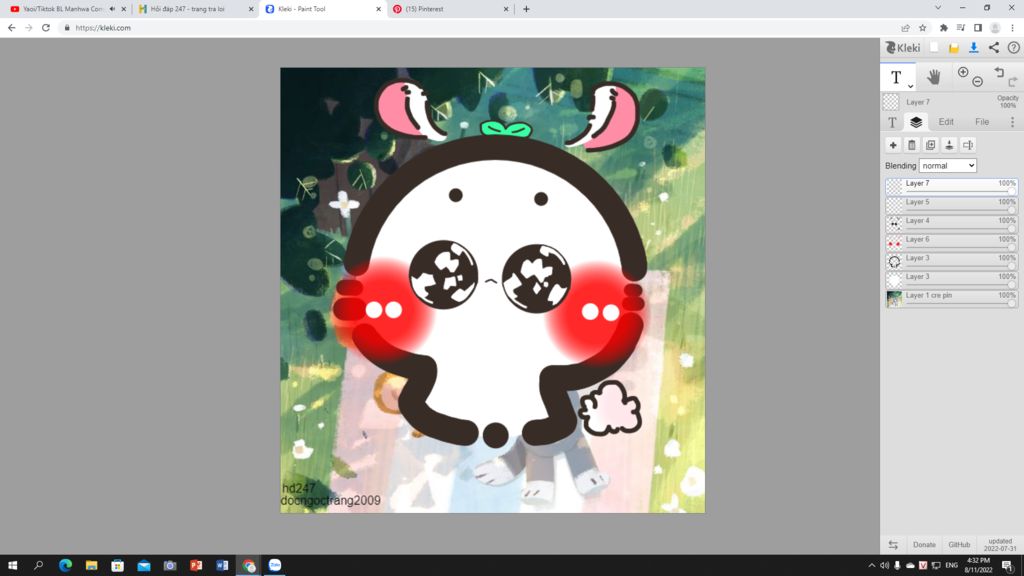Screen dimensions: 1024x576
Task: Click the Donate link
Action: click(924, 545)
